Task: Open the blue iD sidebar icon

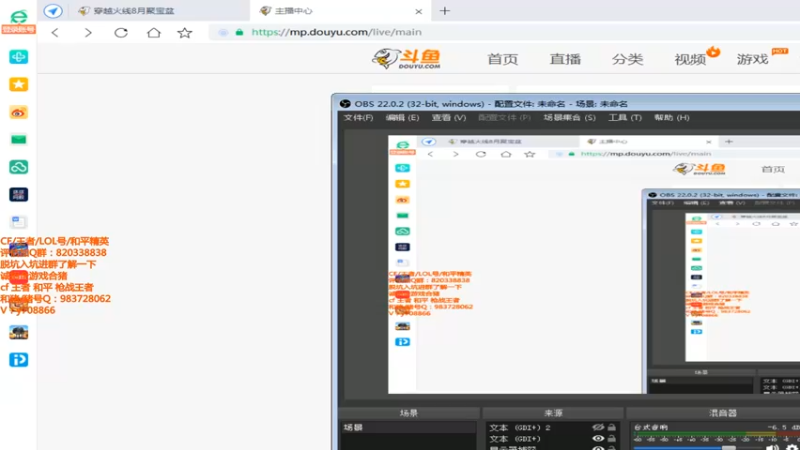Action: pos(18,360)
